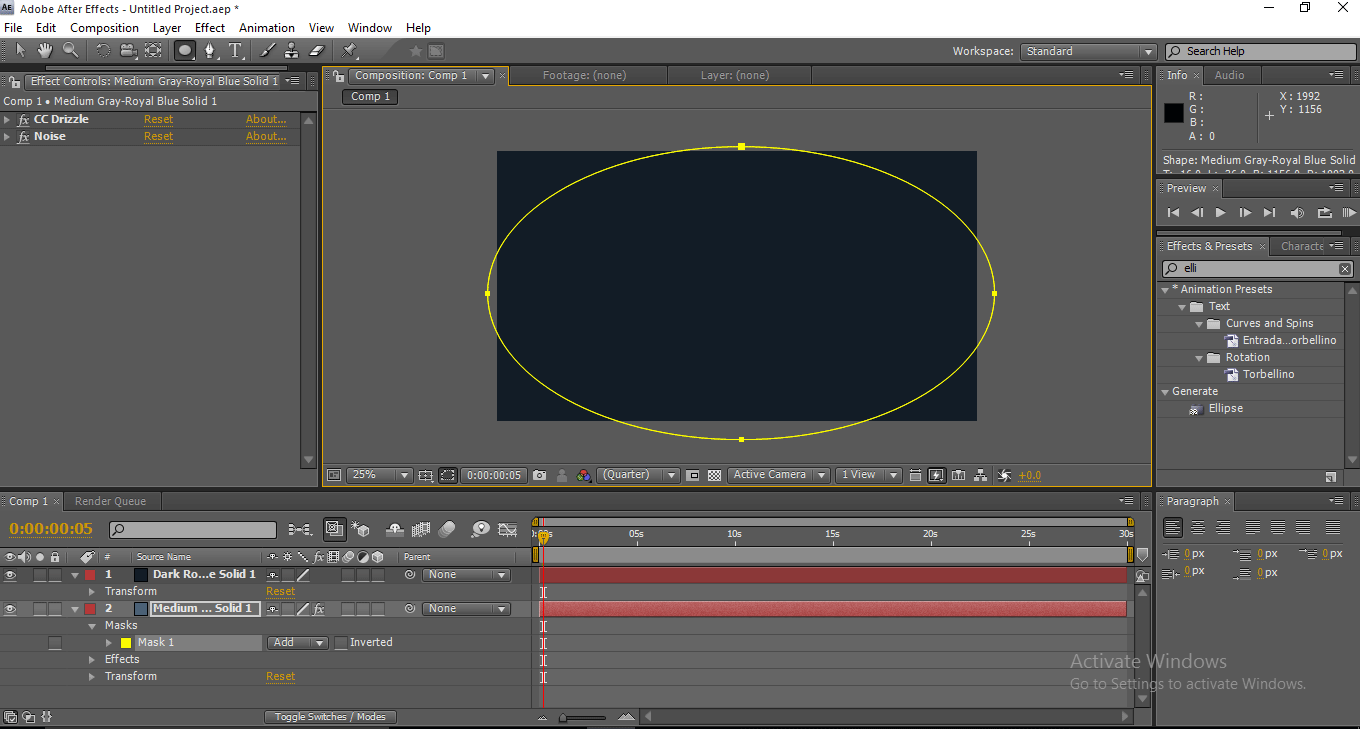Click the Take Snapshot camera icon

(540, 476)
